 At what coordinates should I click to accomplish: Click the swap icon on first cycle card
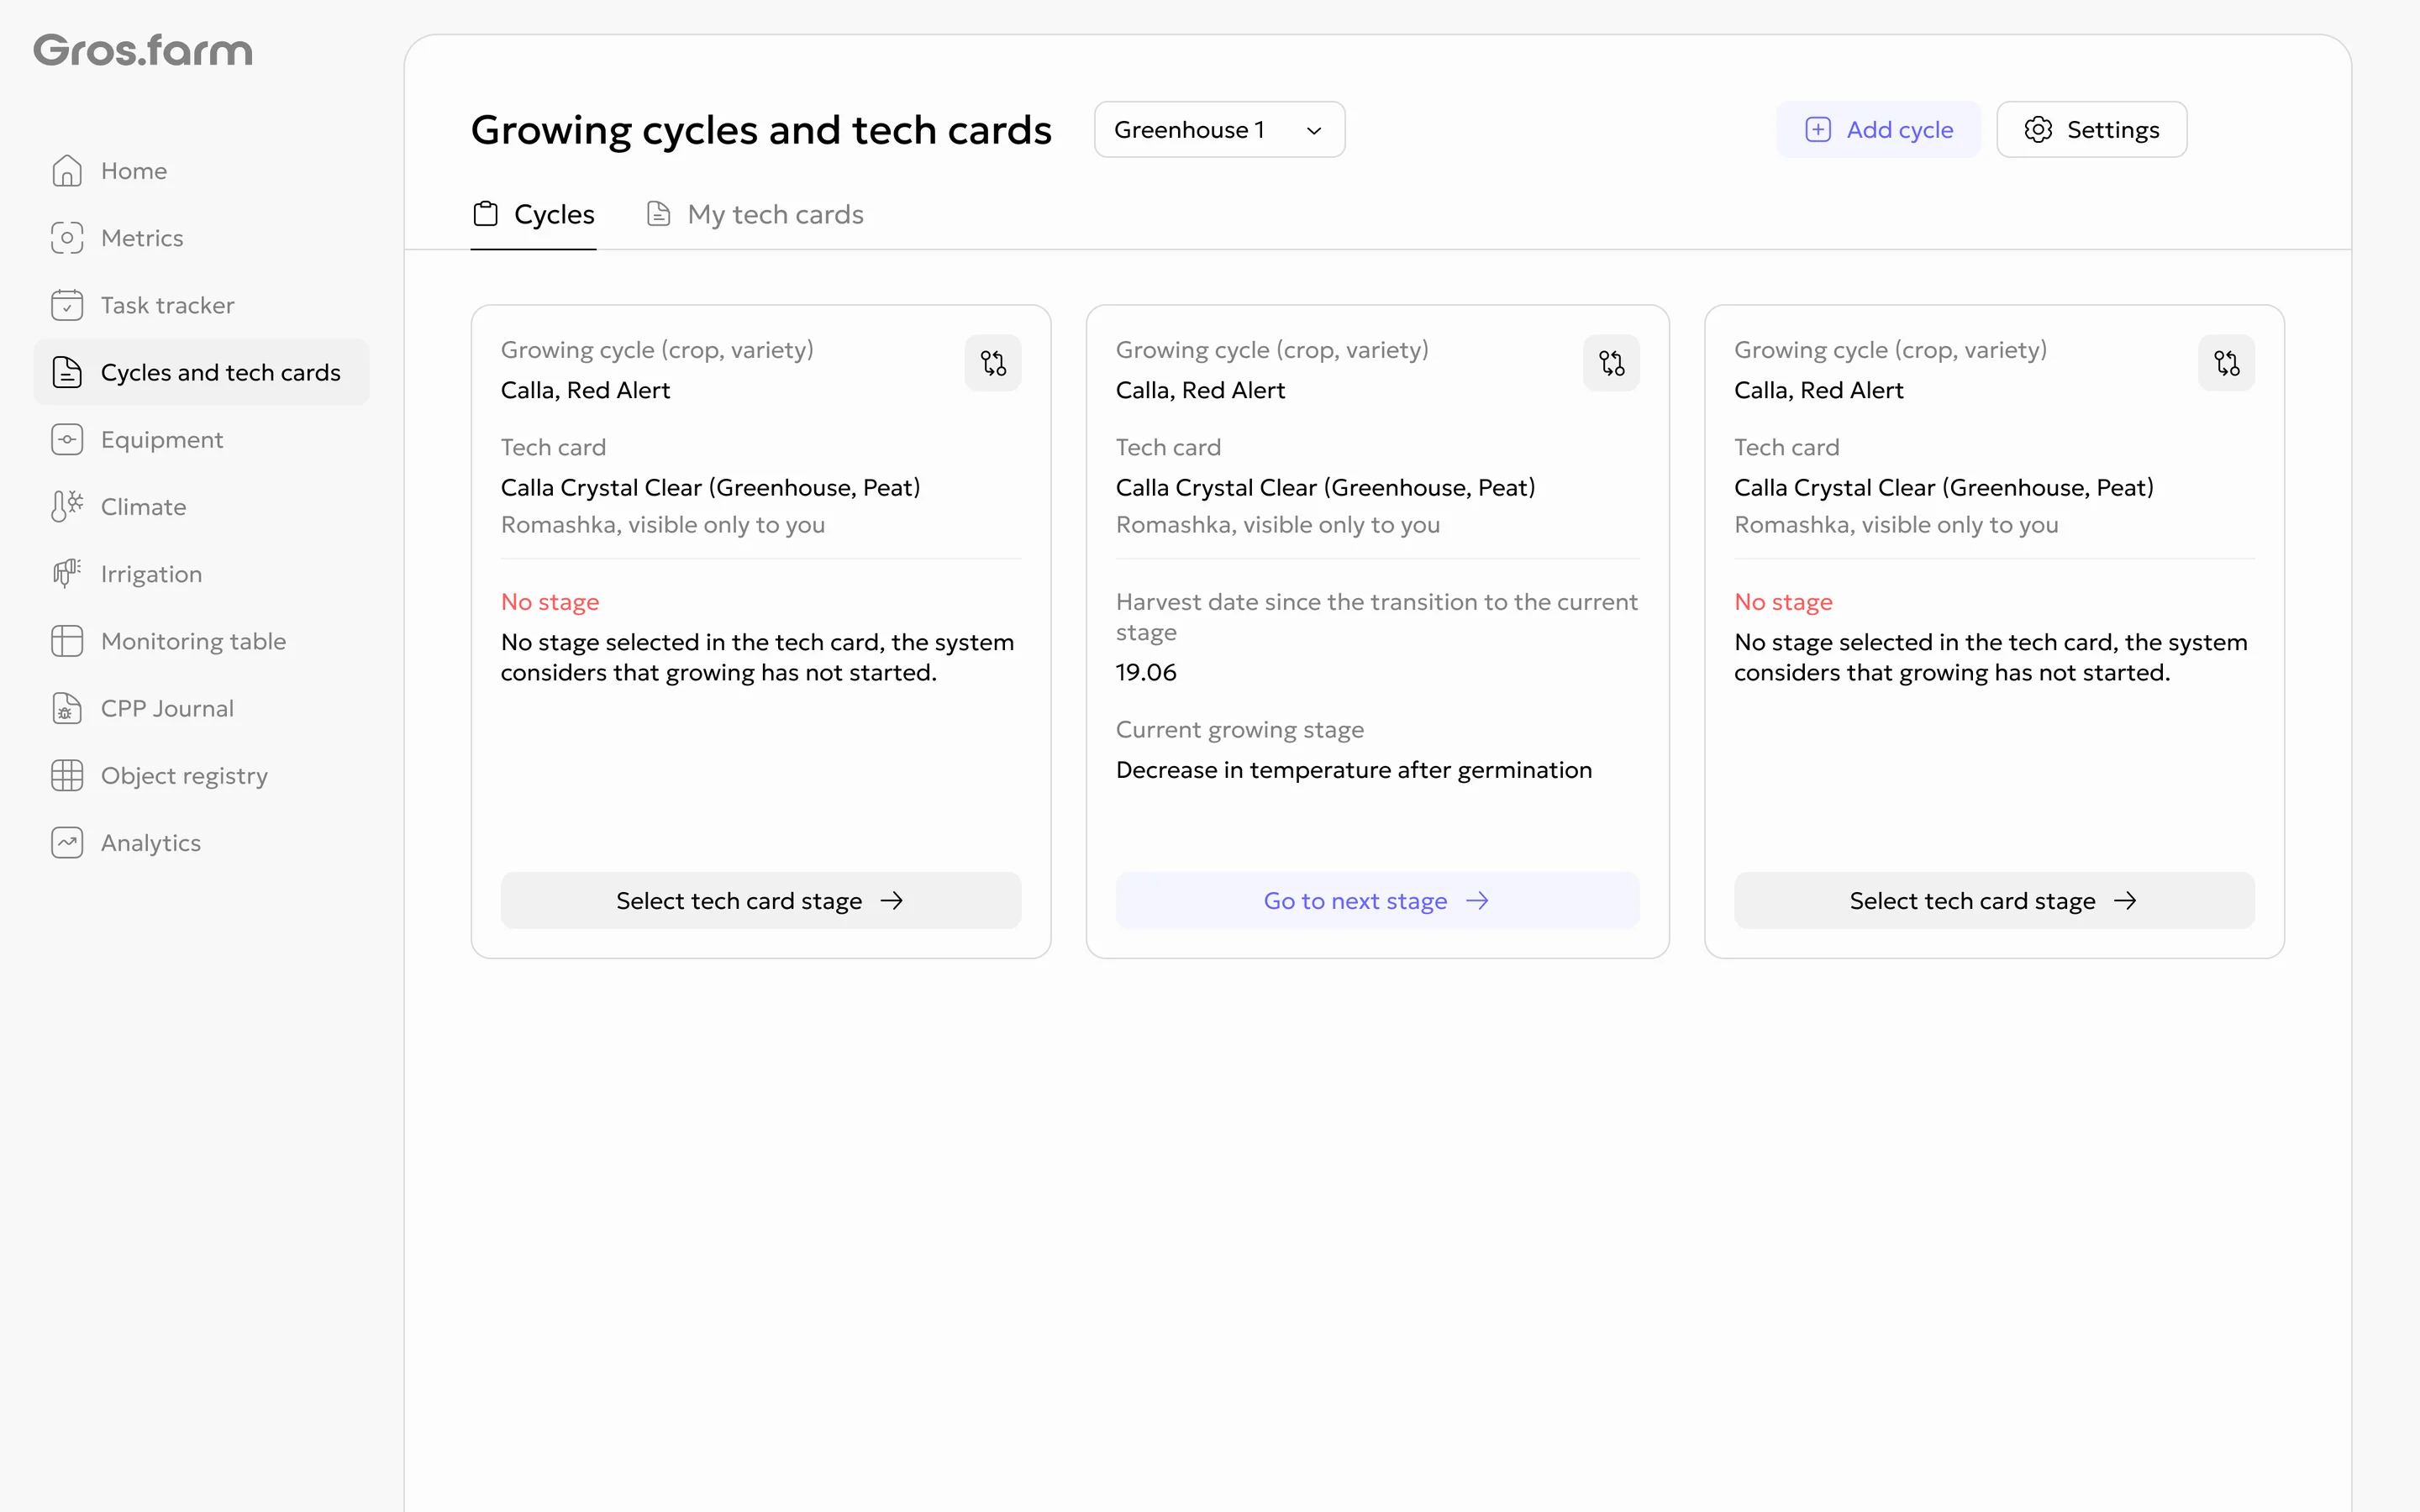click(x=993, y=363)
